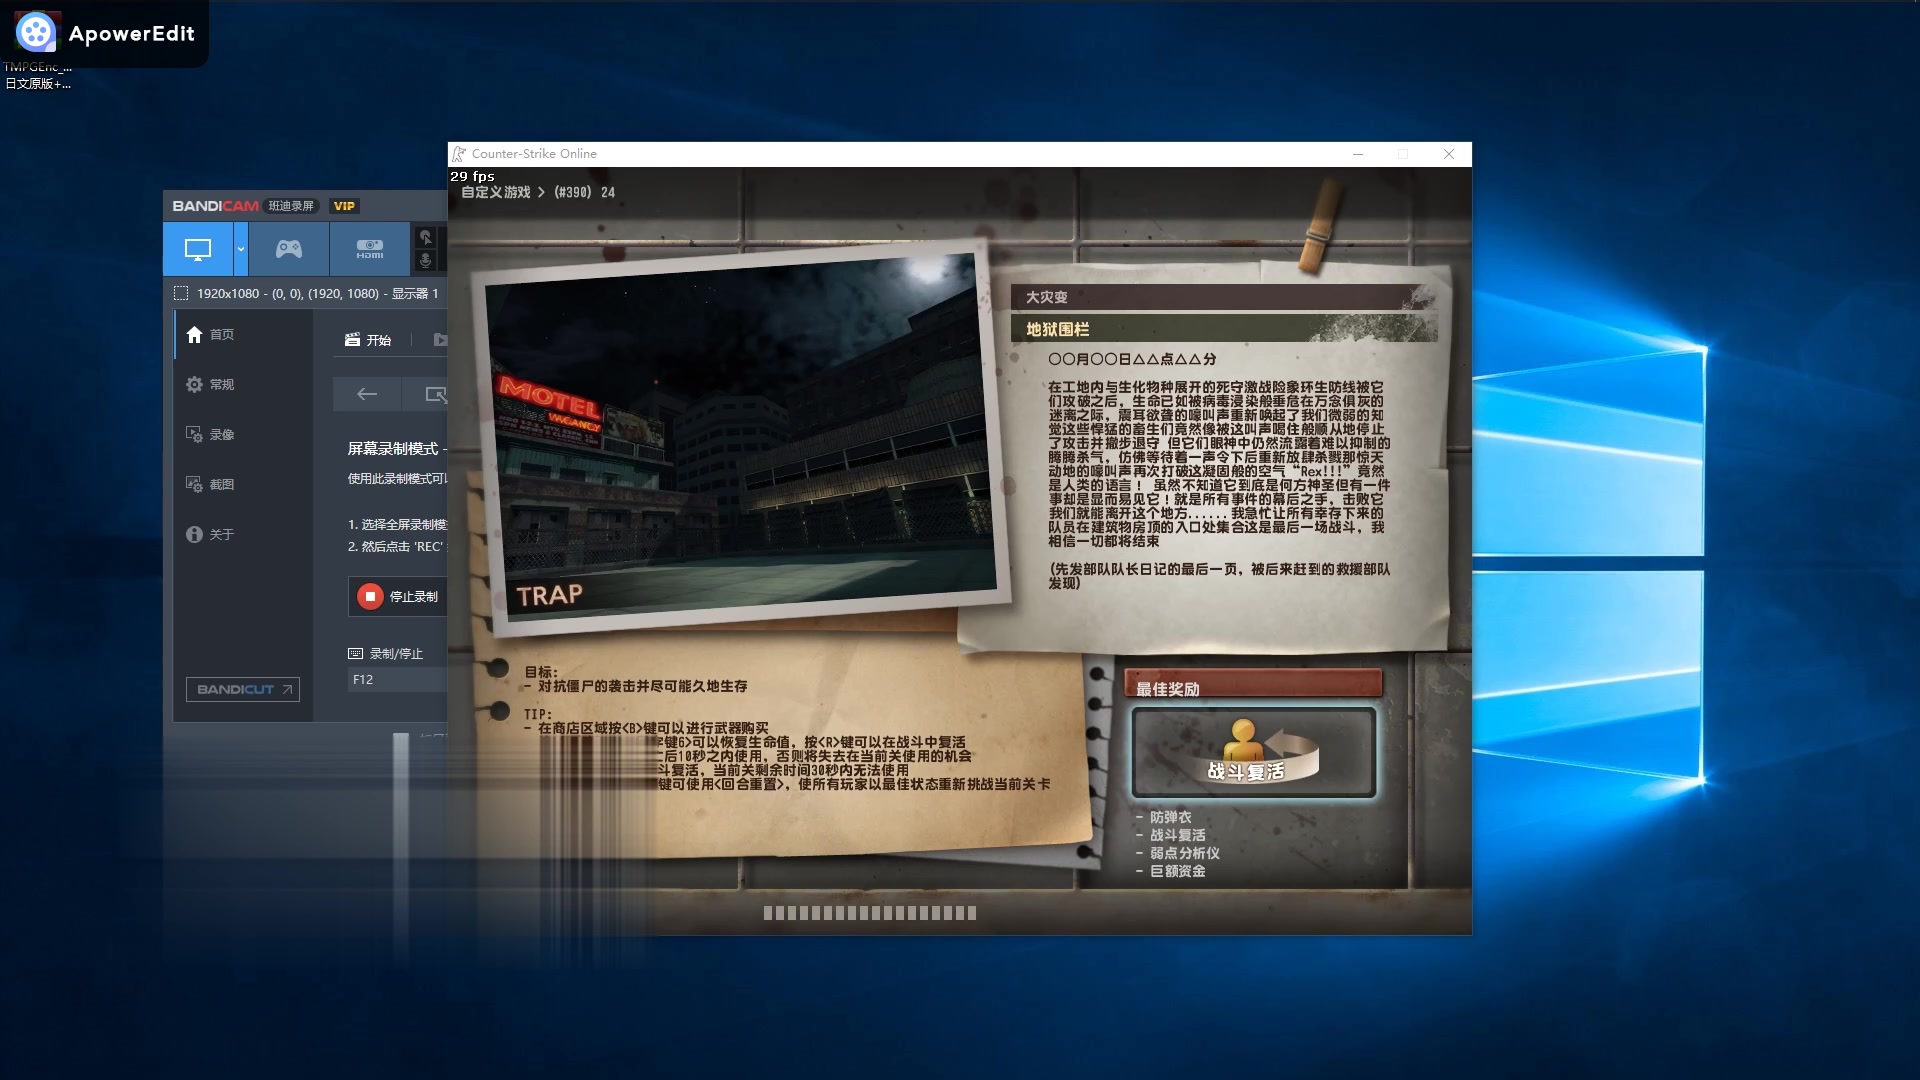Click 停止录制 stop recording button
Screen dimensions: 1920x1080
pyautogui.click(x=400, y=596)
